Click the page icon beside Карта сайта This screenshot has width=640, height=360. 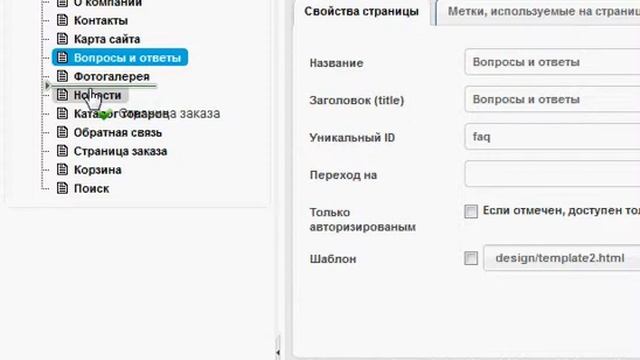coord(62,39)
